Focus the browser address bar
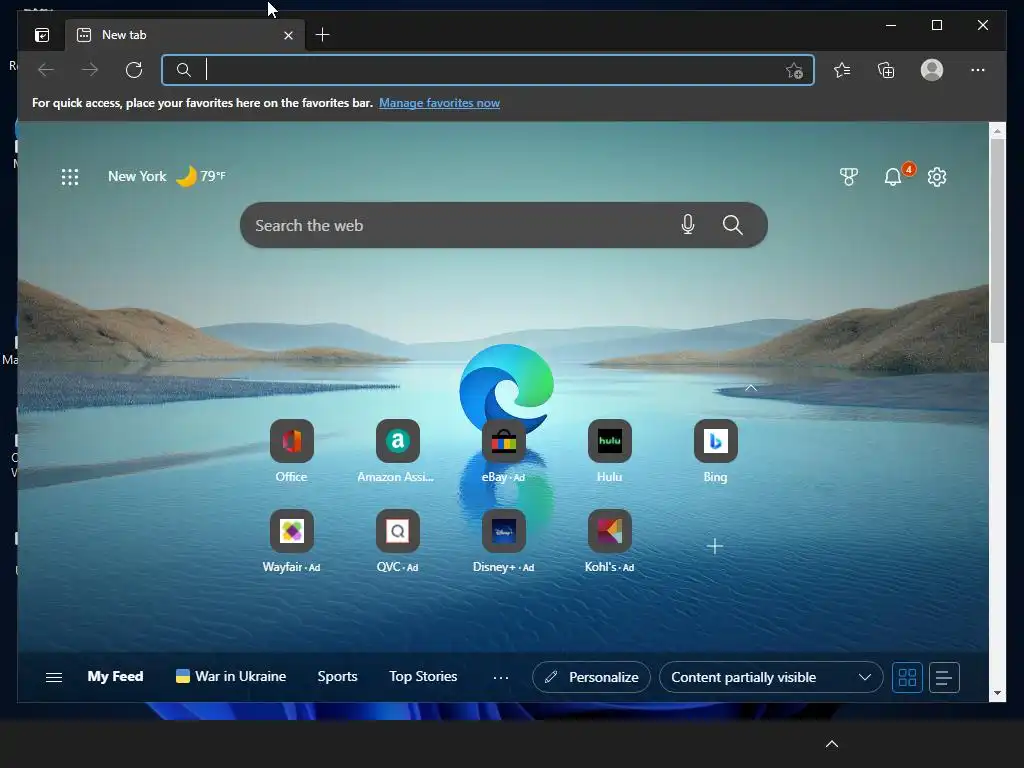 tap(487, 70)
